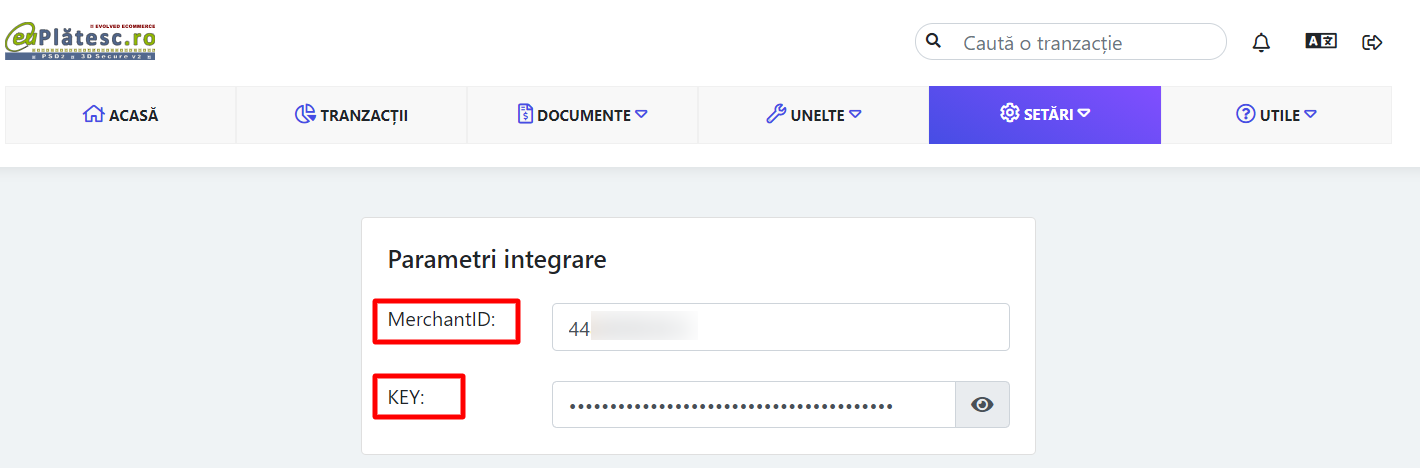Open the Tranzacții tab
Screen dimensions: 1420x468
coord(351,115)
